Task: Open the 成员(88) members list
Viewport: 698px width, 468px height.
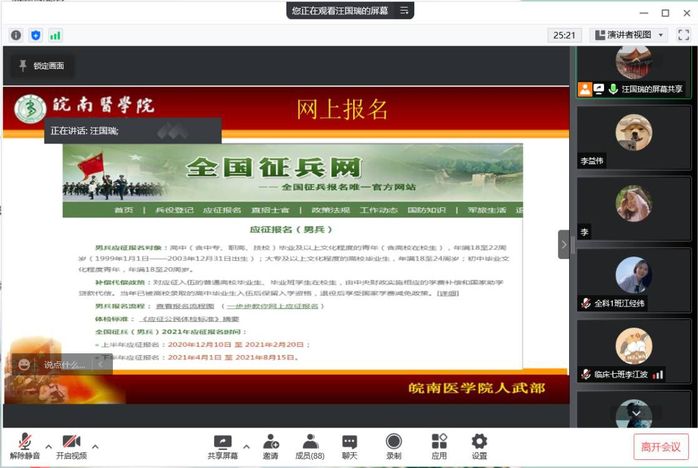Action: (309, 446)
